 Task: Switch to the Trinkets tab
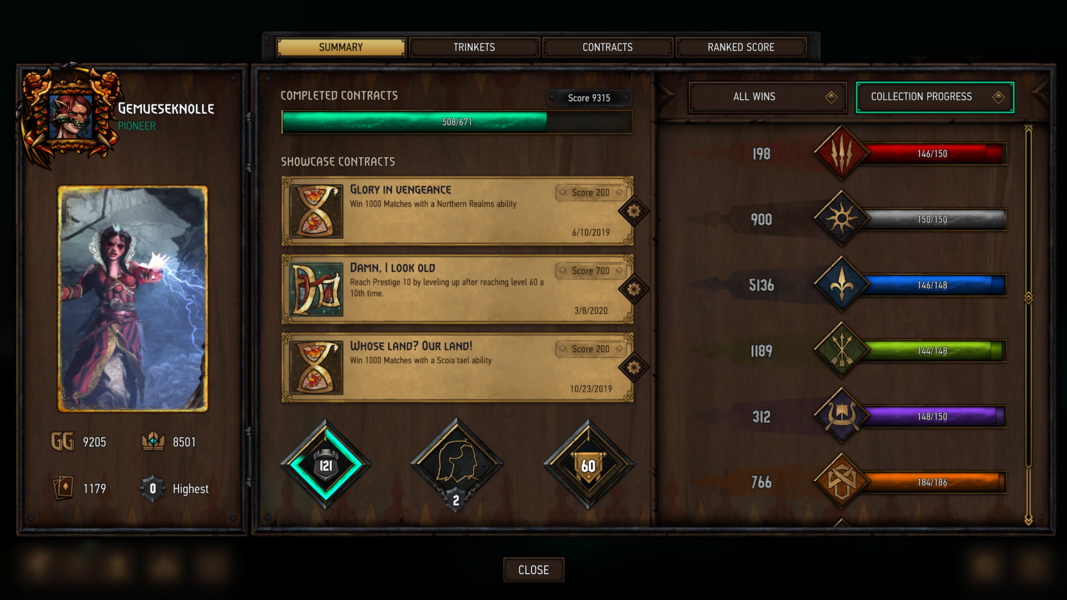point(474,47)
